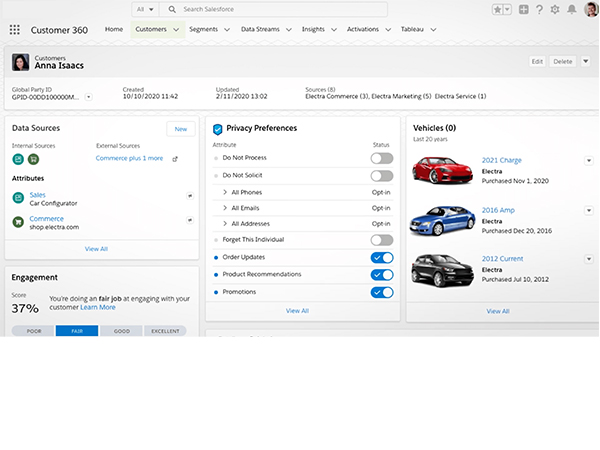The height and width of the screenshot is (450, 600).
Task: Click the Anna Isaacs profile photo
Action: coord(20,62)
